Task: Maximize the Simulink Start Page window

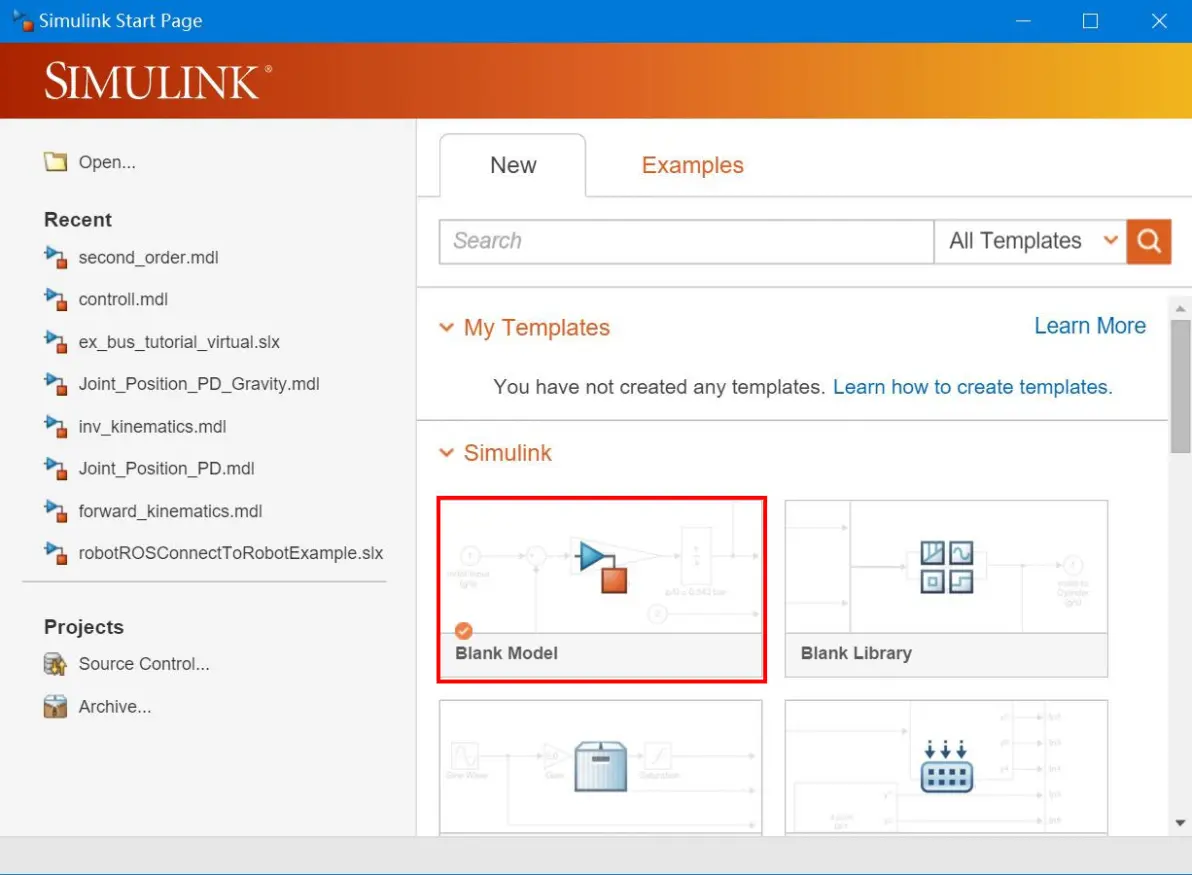Action: click(1090, 21)
